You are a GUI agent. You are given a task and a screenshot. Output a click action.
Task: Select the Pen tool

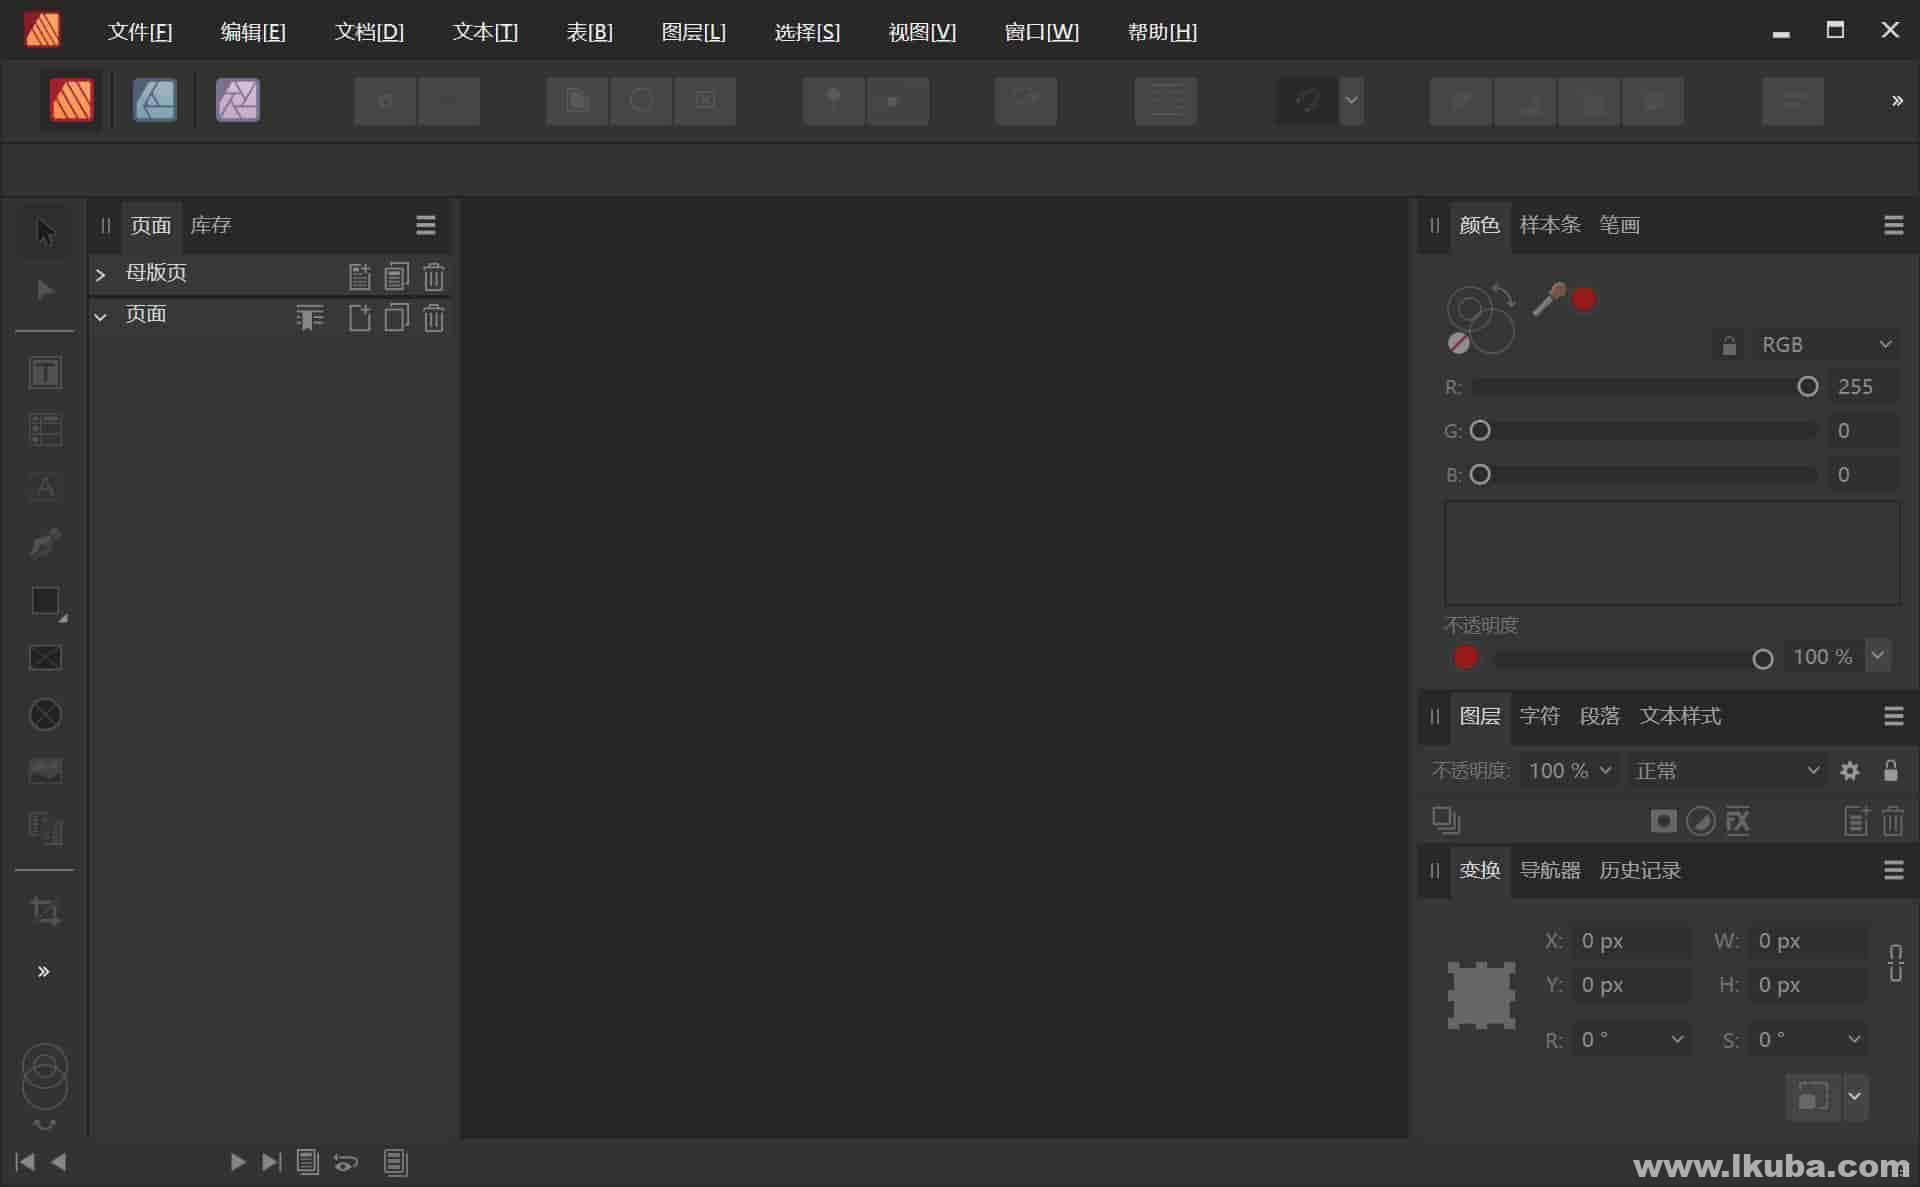[x=44, y=542]
